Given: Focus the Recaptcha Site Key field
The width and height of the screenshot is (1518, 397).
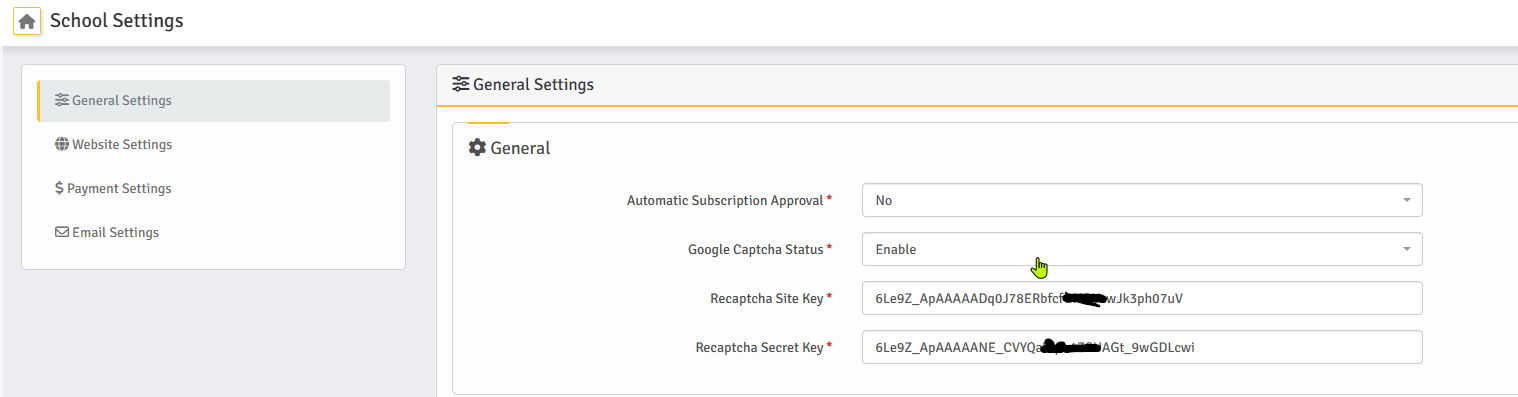Looking at the screenshot, I should pyautogui.click(x=1142, y=298).
